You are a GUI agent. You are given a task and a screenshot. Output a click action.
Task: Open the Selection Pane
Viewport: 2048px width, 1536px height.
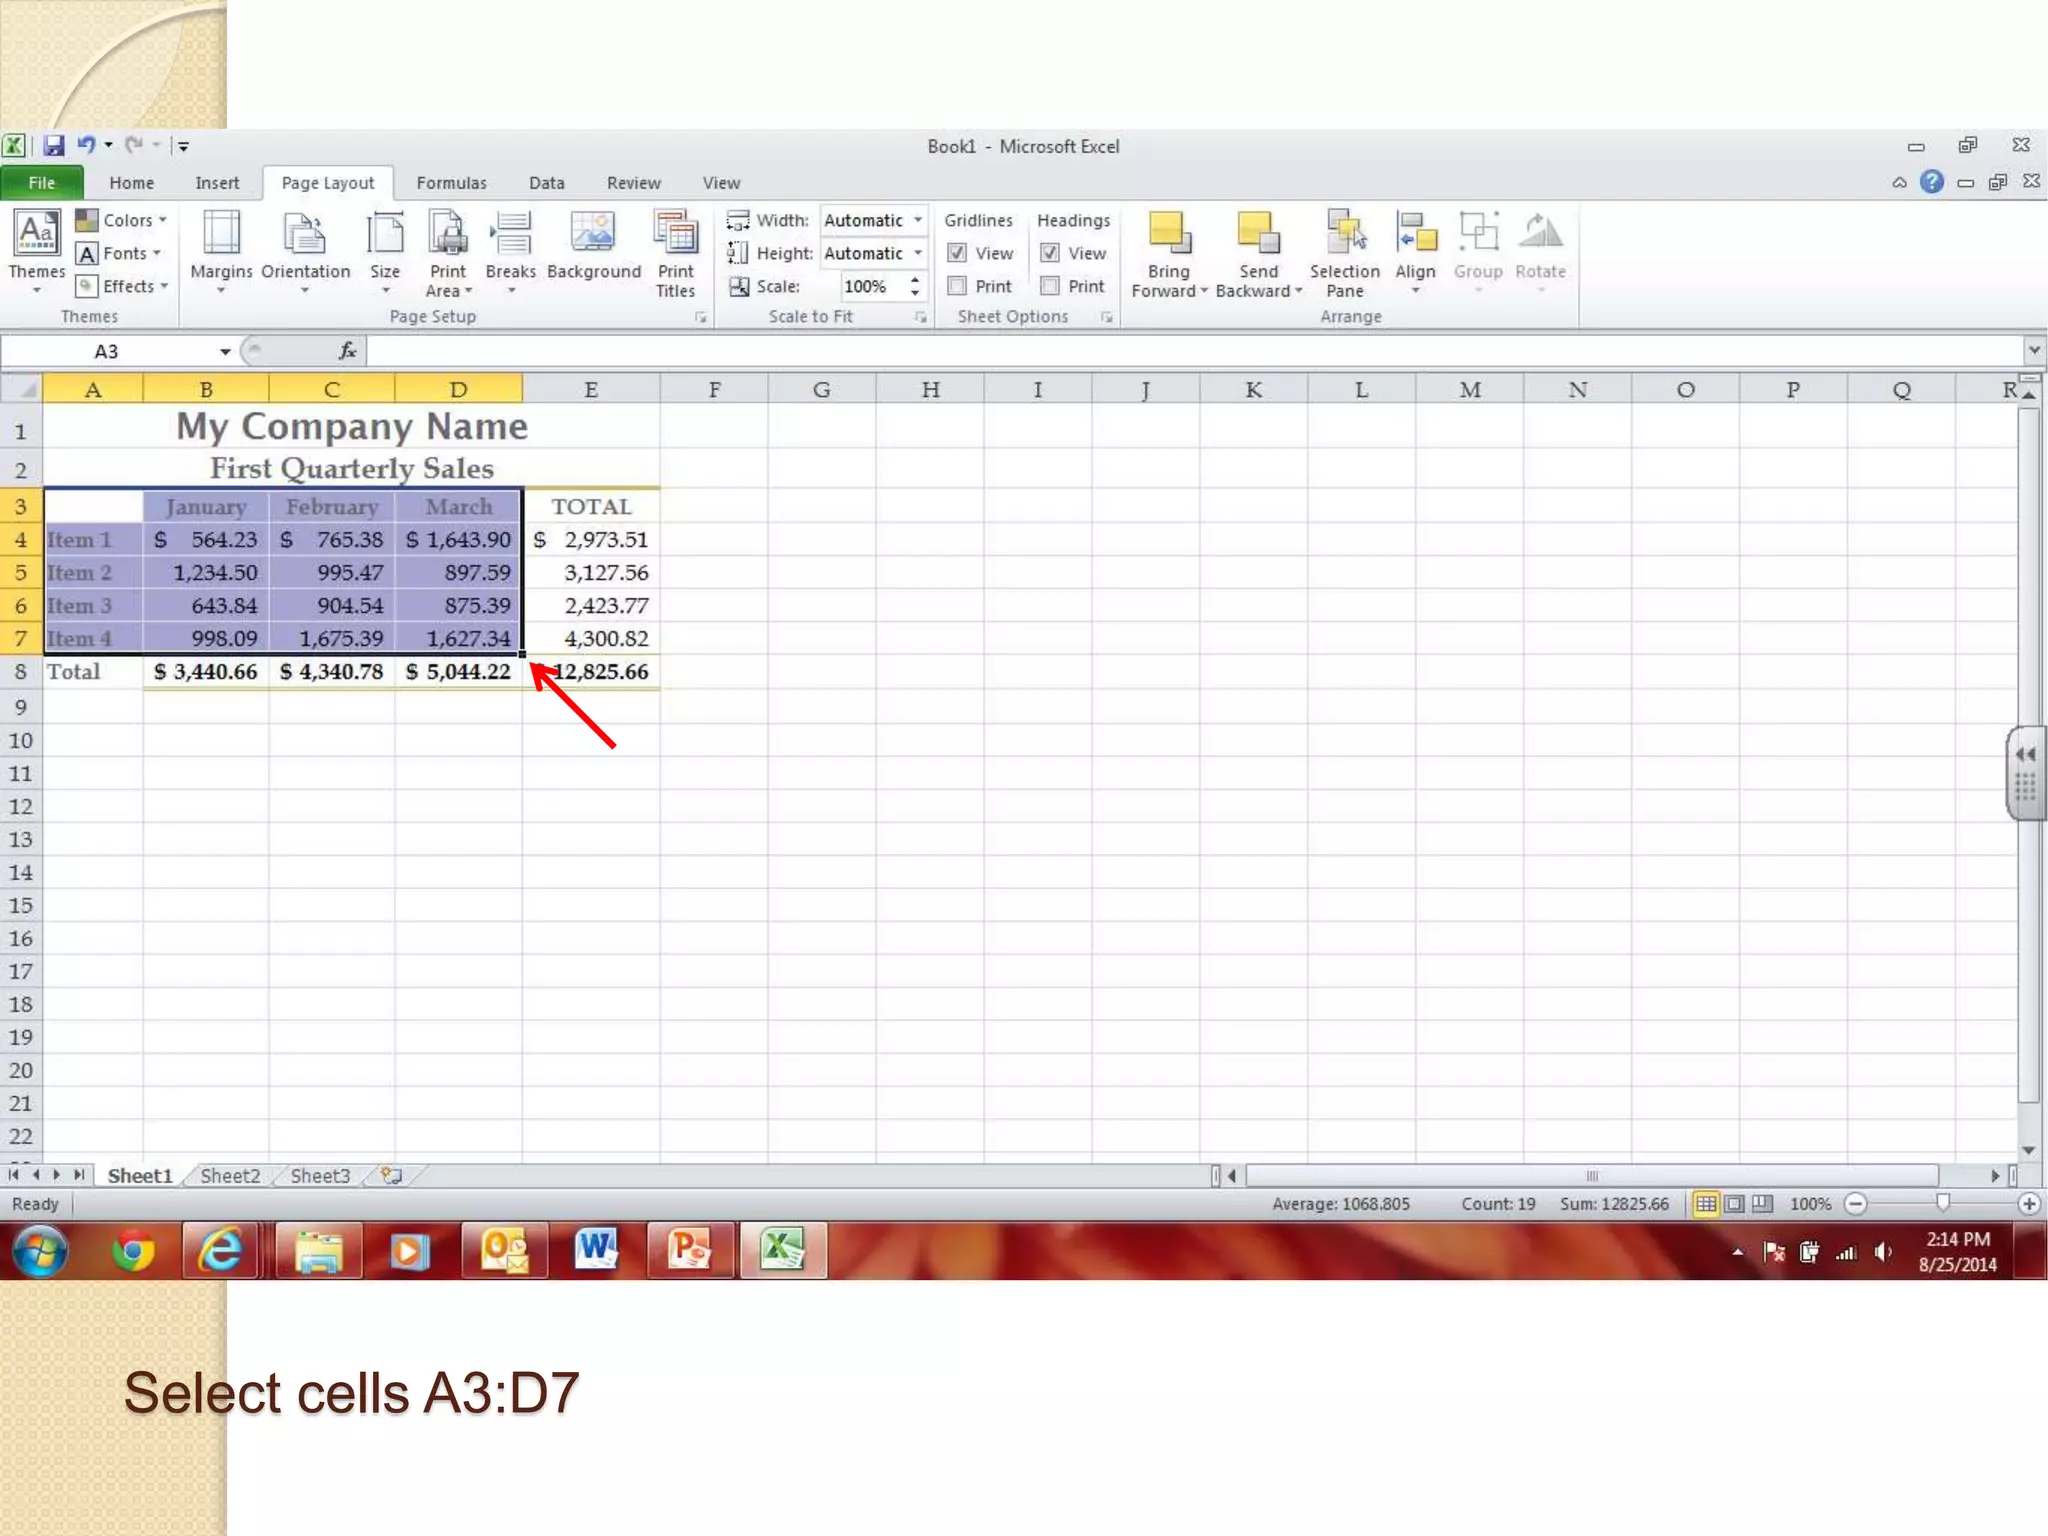[x=1344, y=254]
